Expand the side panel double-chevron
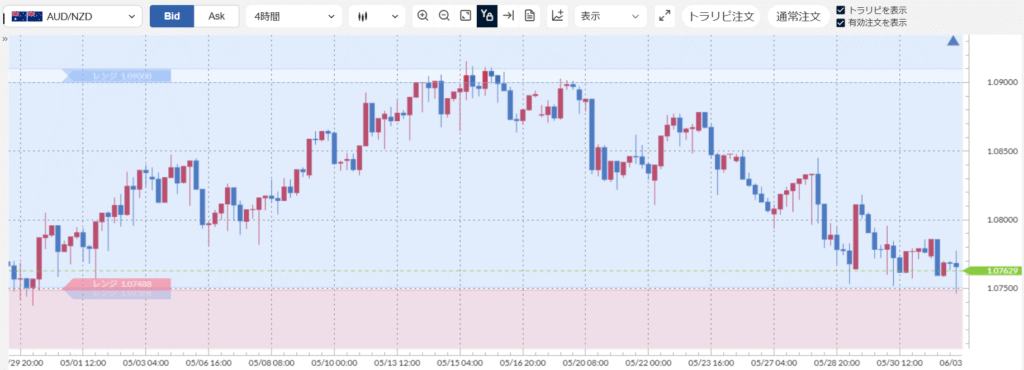 click(x=5, y=39)
